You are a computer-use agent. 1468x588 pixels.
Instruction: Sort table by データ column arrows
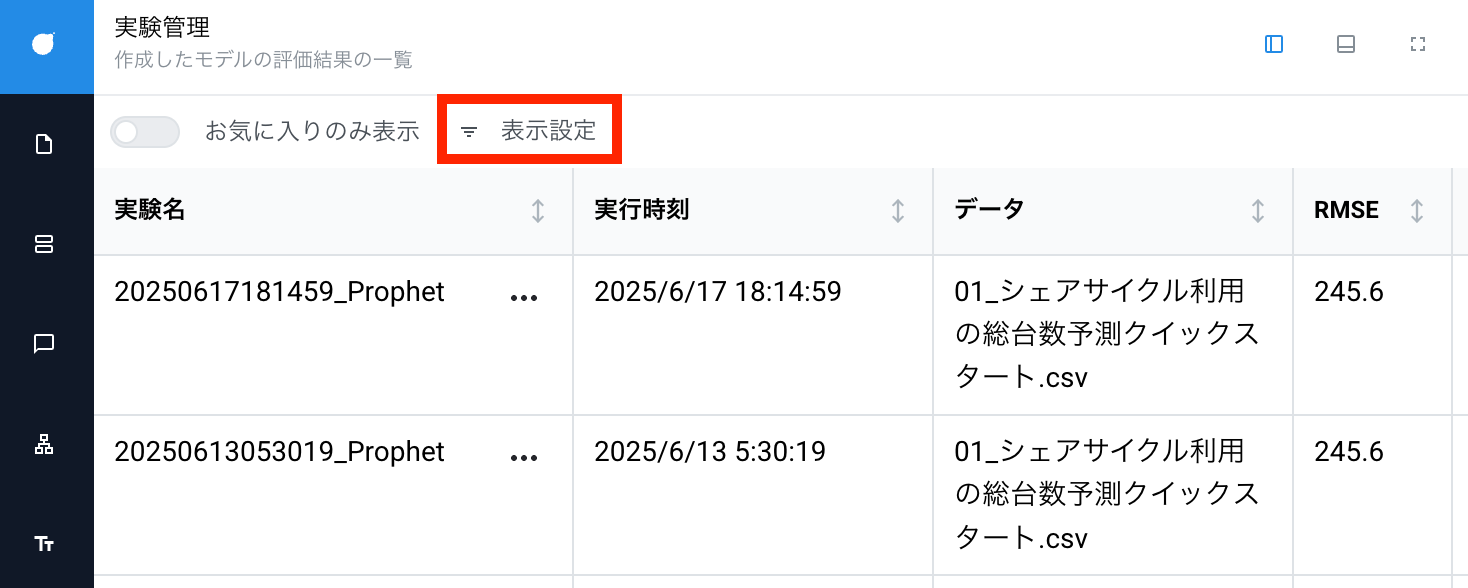click(1258, 211)
